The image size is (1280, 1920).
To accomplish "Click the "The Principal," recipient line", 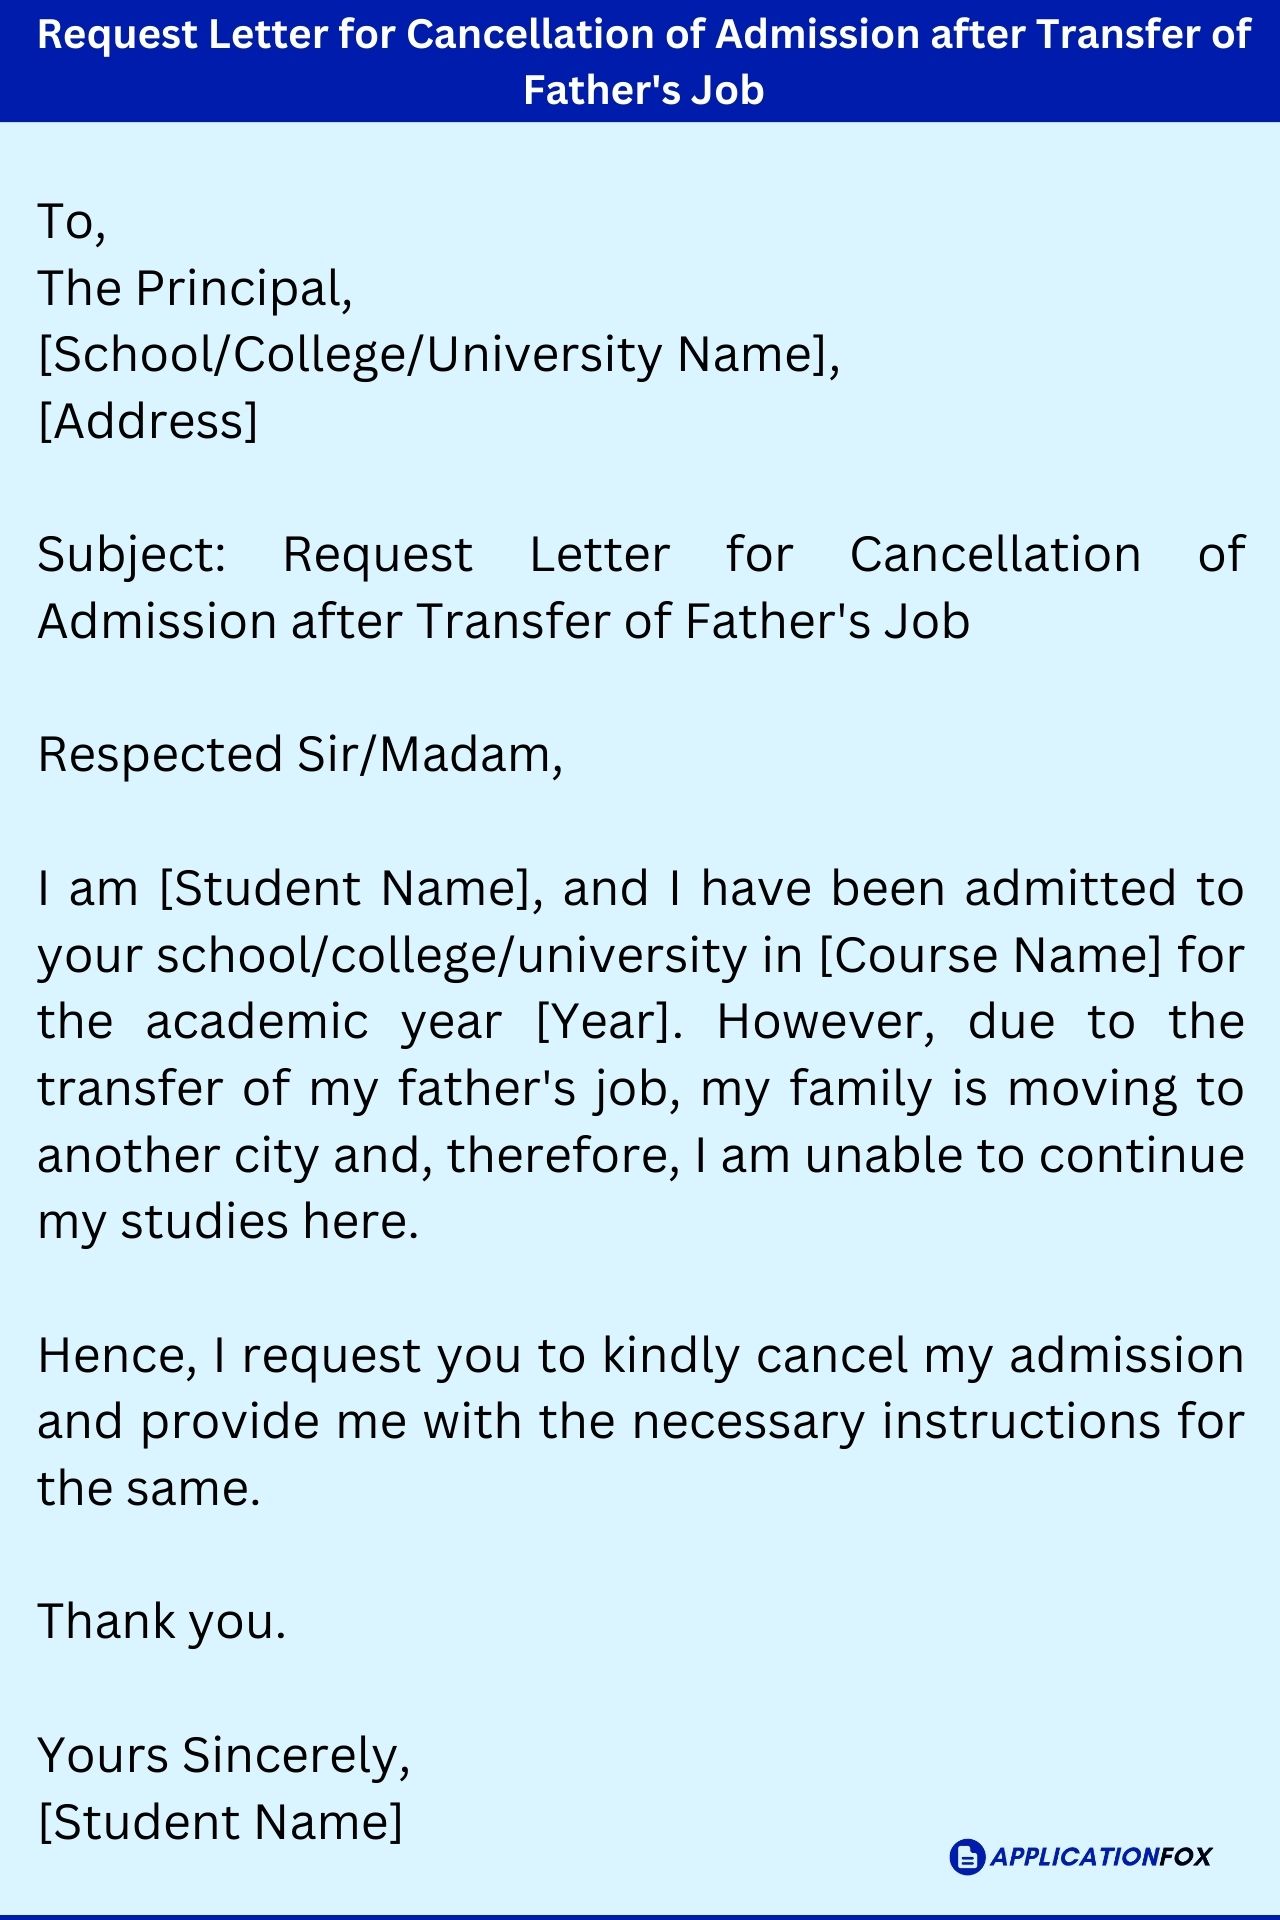I will coord(195,289).
